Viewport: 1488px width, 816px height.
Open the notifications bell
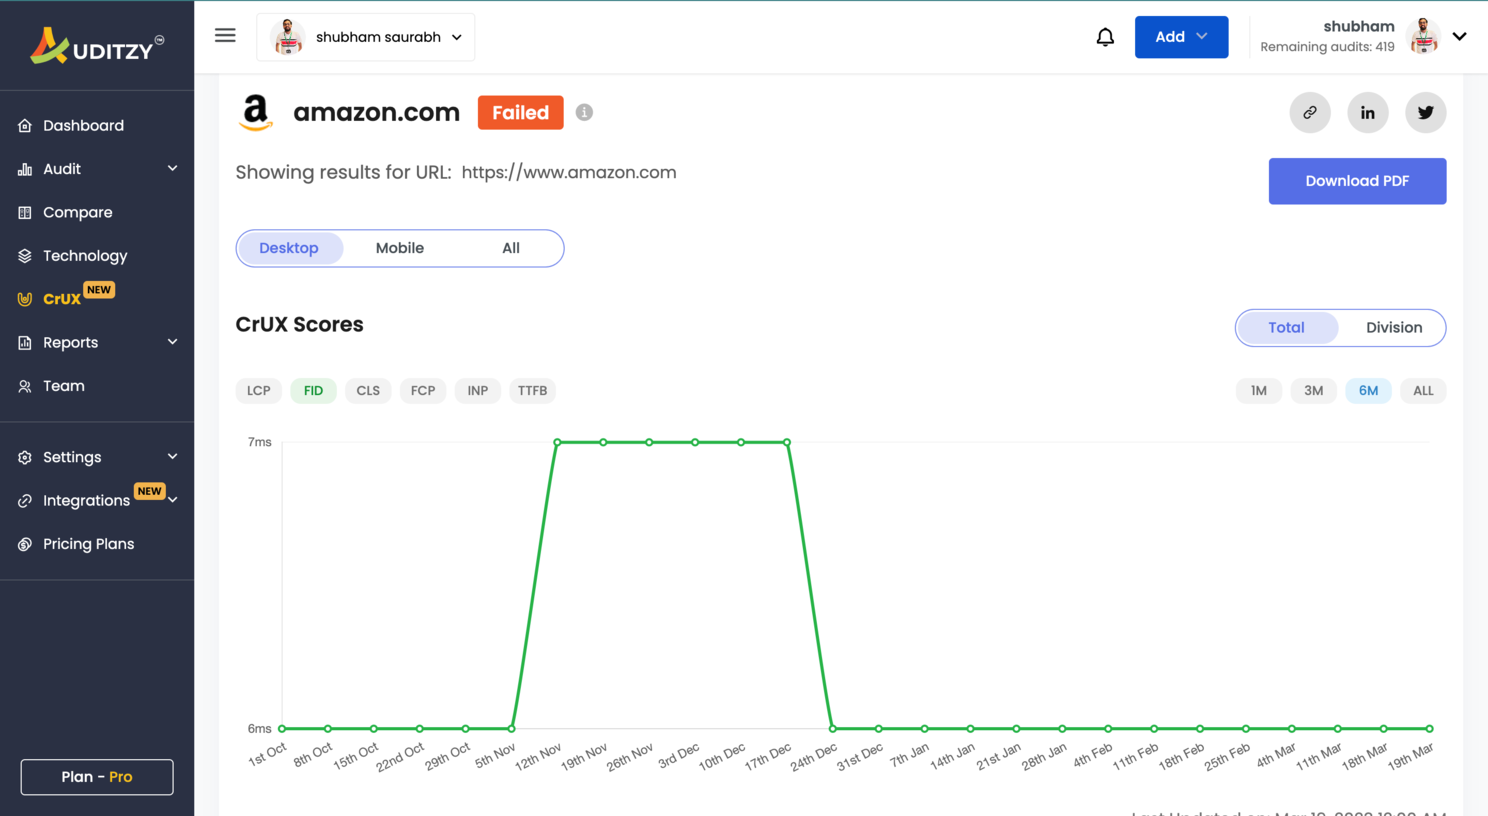[1105, 37]
